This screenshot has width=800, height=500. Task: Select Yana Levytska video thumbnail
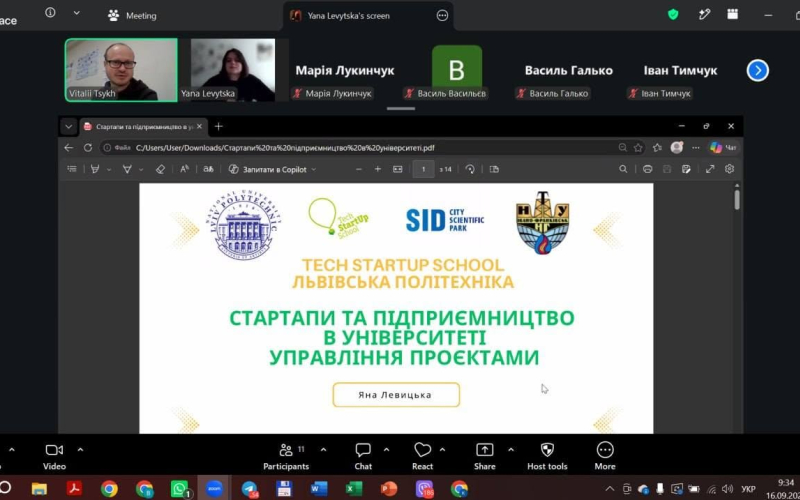(233, 70)
